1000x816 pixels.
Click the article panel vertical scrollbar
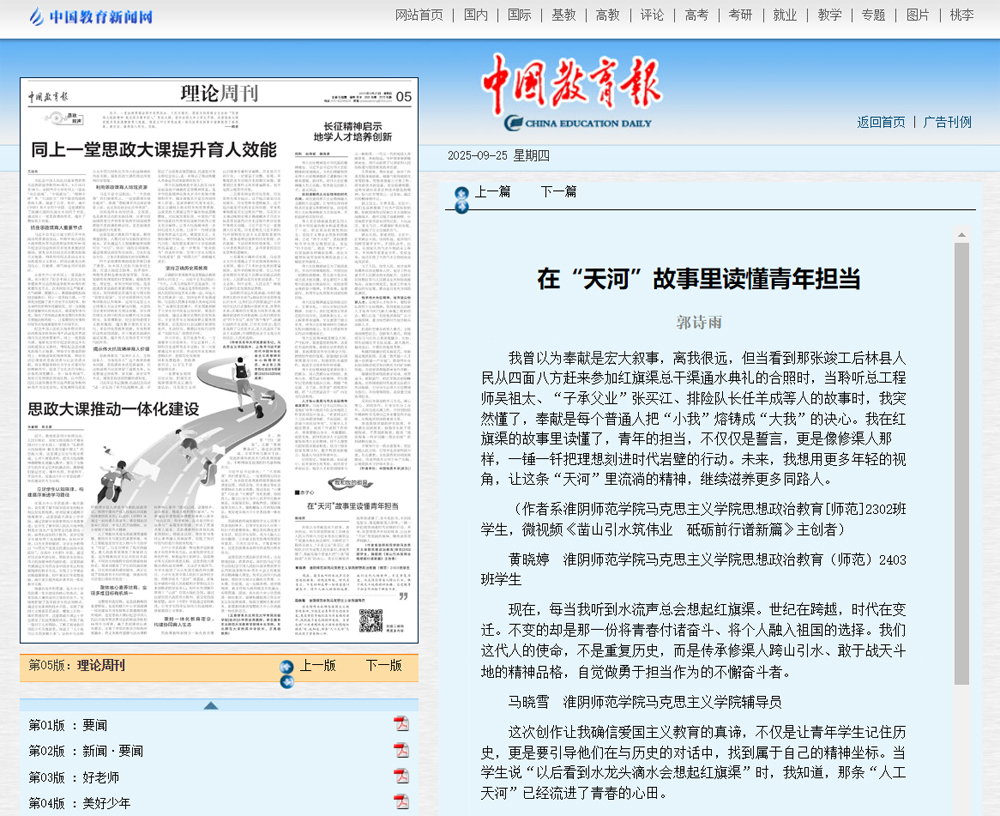961,460
